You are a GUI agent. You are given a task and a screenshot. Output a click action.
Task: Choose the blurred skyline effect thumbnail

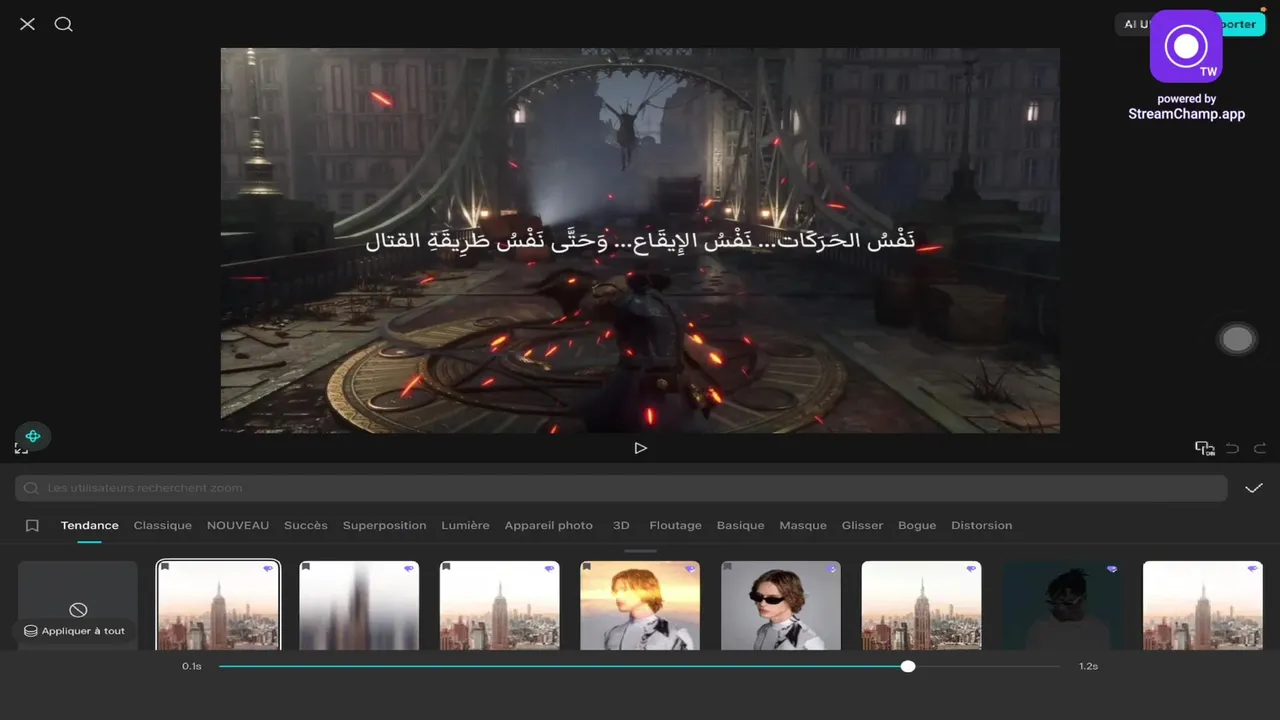359,605
